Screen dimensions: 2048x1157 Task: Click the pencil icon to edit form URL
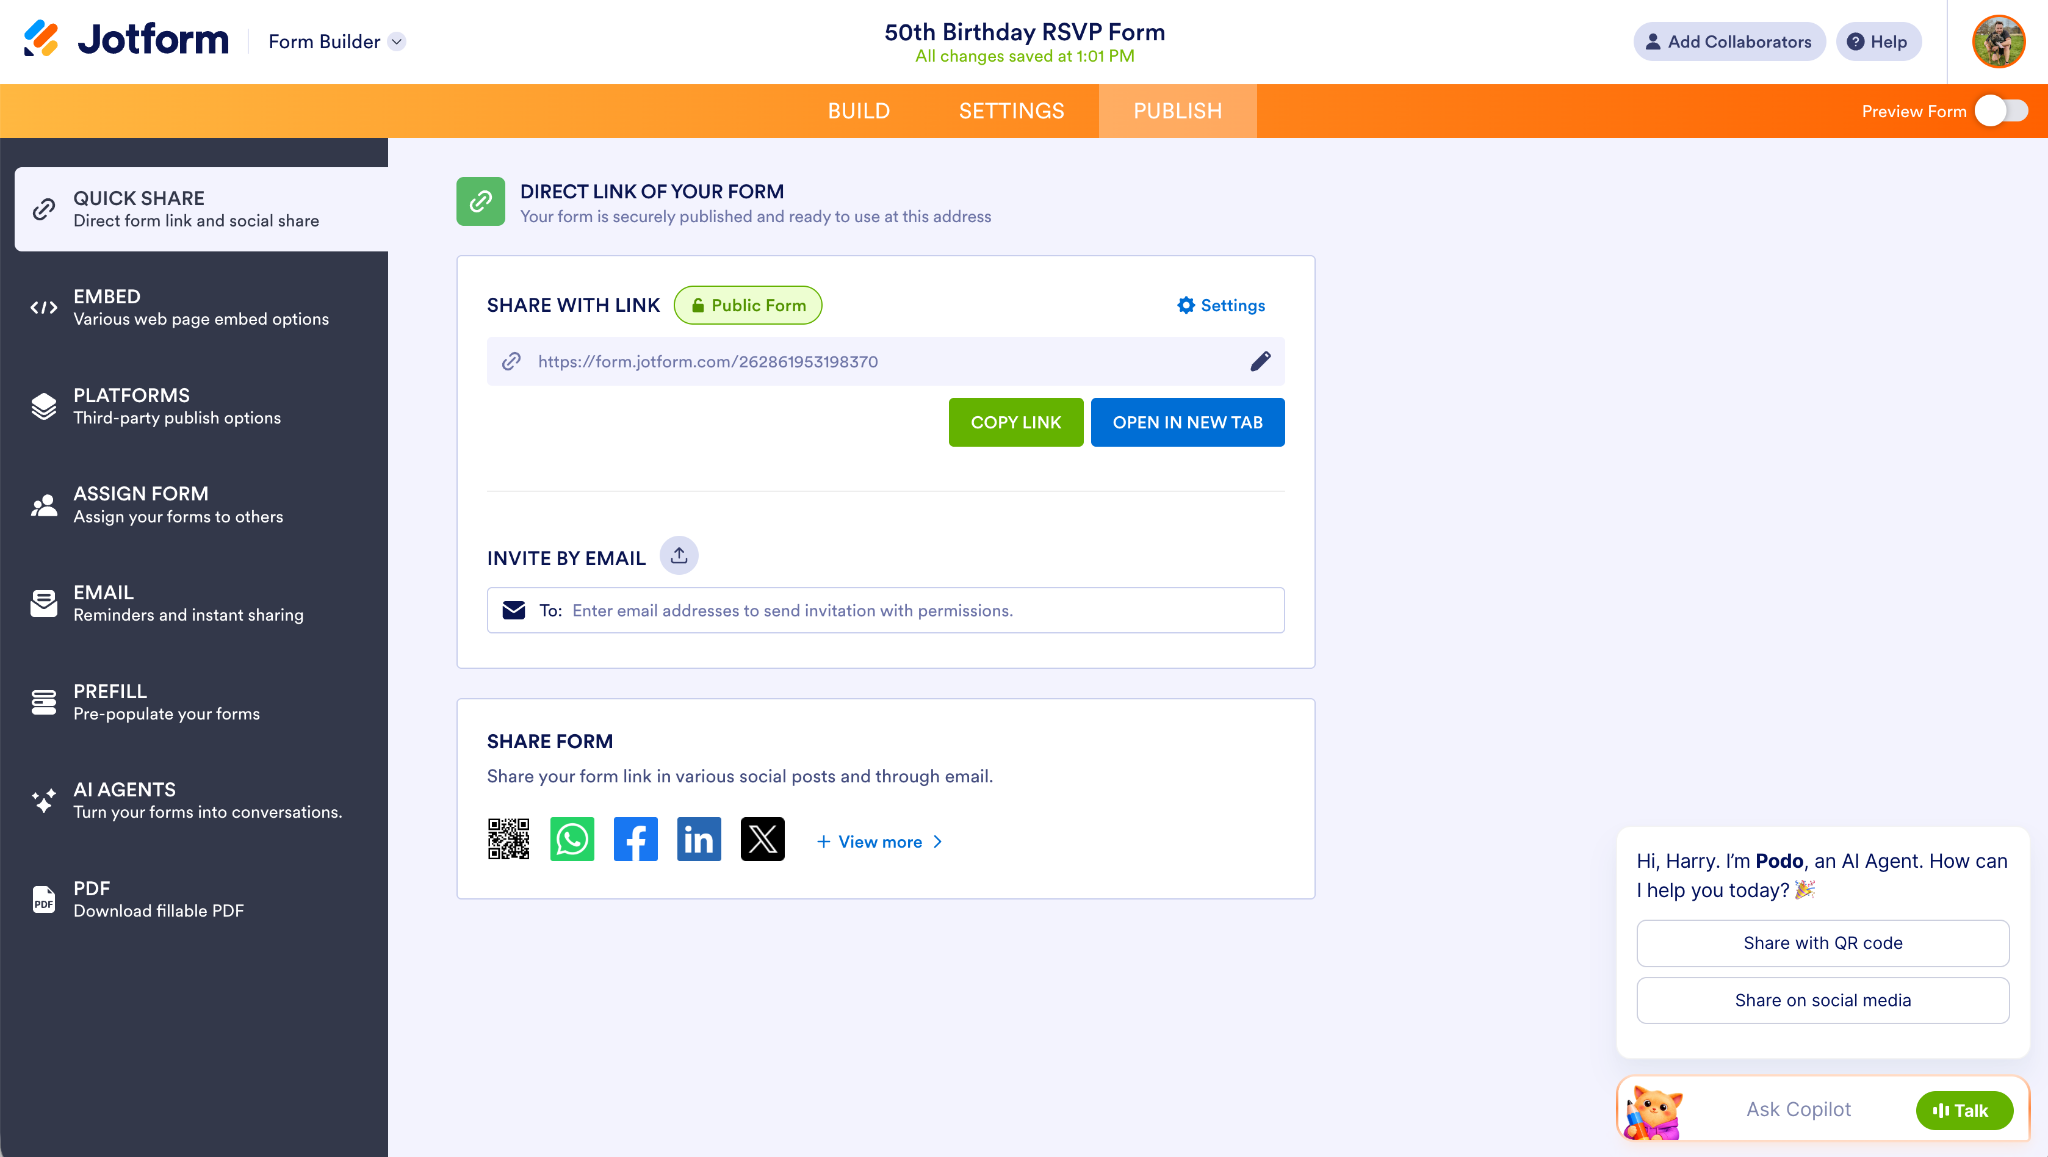[1260, 361]
